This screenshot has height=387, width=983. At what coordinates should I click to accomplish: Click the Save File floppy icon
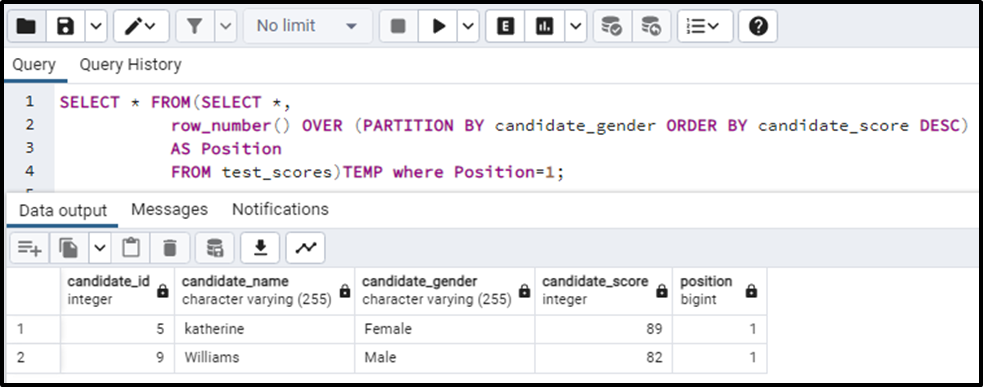(65, 26)
